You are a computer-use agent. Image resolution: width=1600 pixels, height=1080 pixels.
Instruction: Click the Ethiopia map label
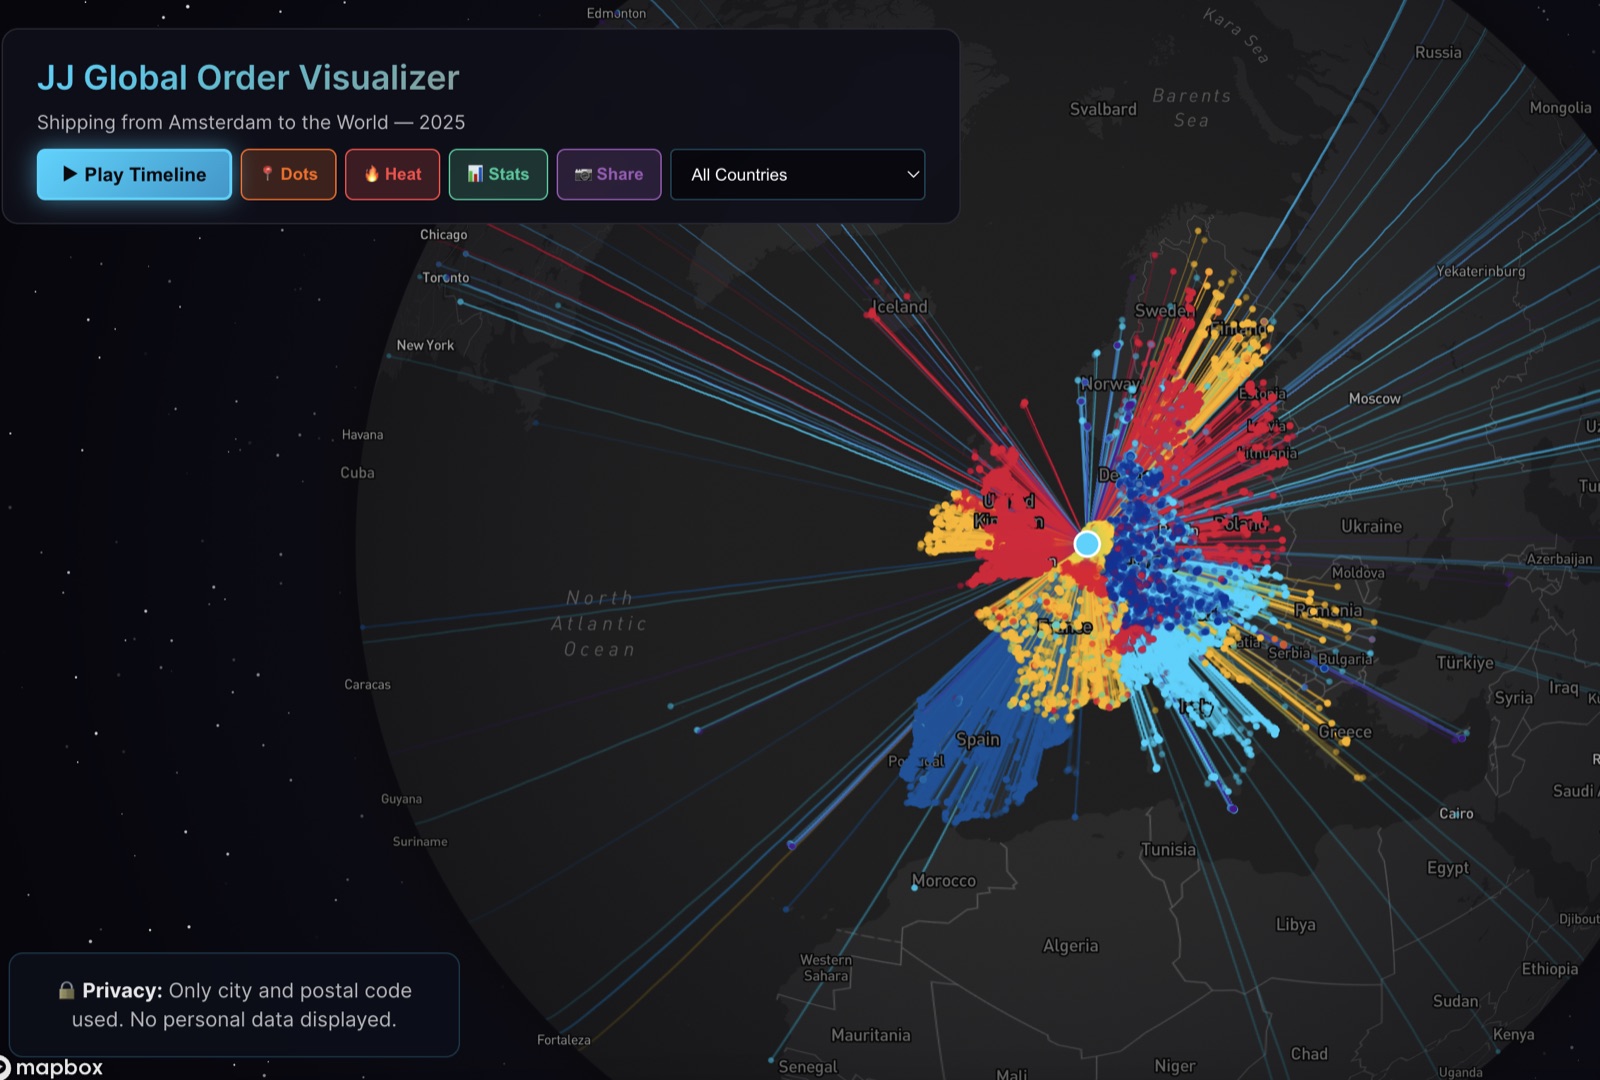(x=1550, y=969)
